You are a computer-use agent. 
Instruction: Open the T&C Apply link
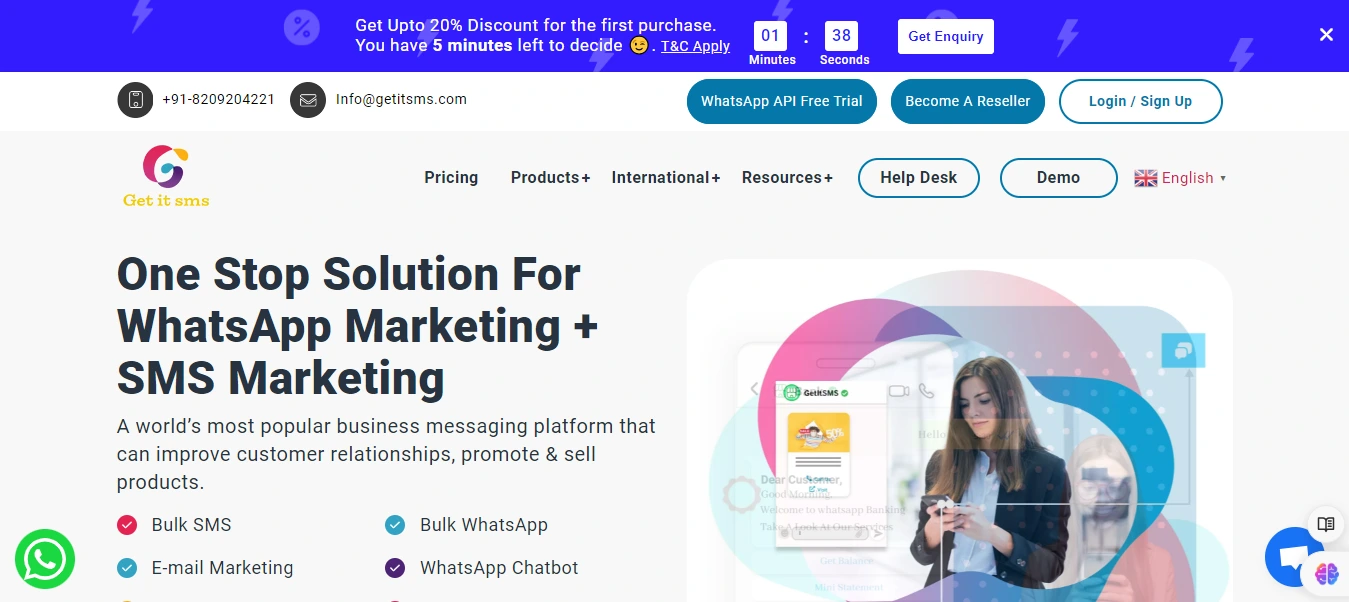pyautogui.click(x=695, y=46)
